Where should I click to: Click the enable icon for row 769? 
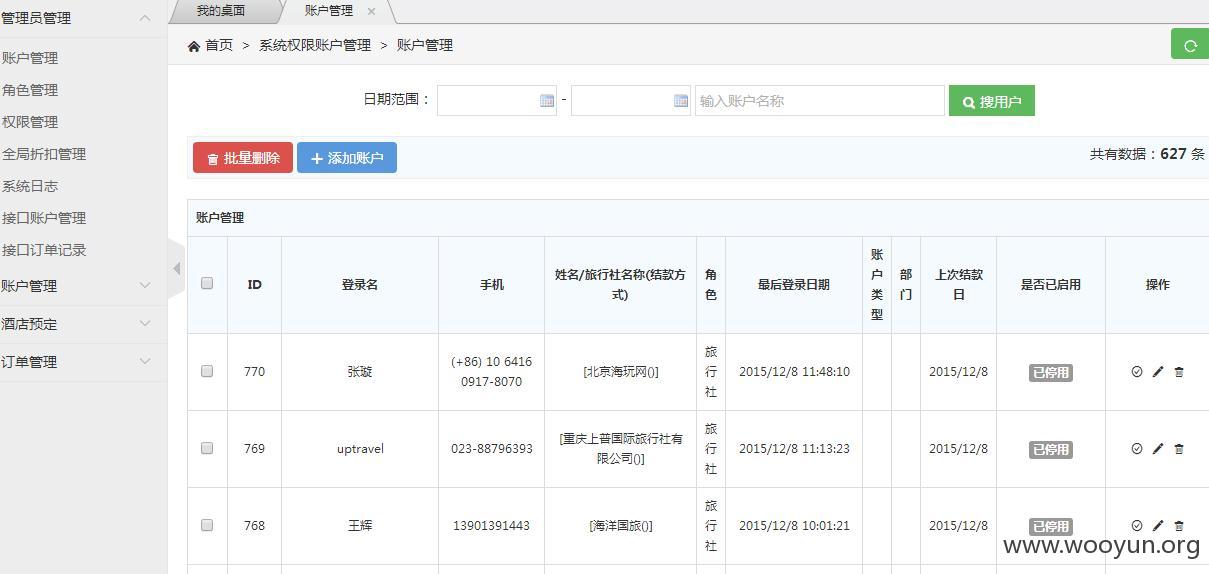[x=1137, y=449]
